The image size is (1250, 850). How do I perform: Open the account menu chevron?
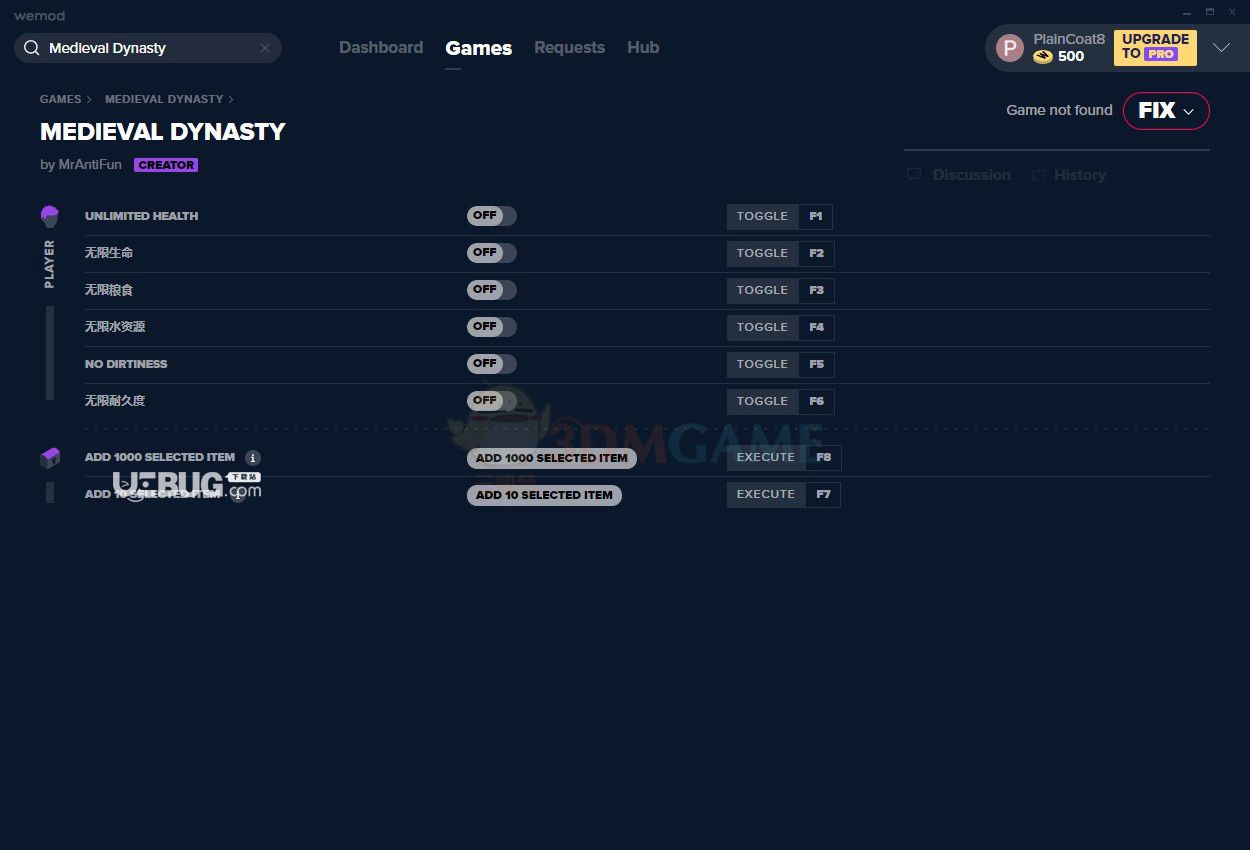pyautogui.click(x=1221, y=48)
